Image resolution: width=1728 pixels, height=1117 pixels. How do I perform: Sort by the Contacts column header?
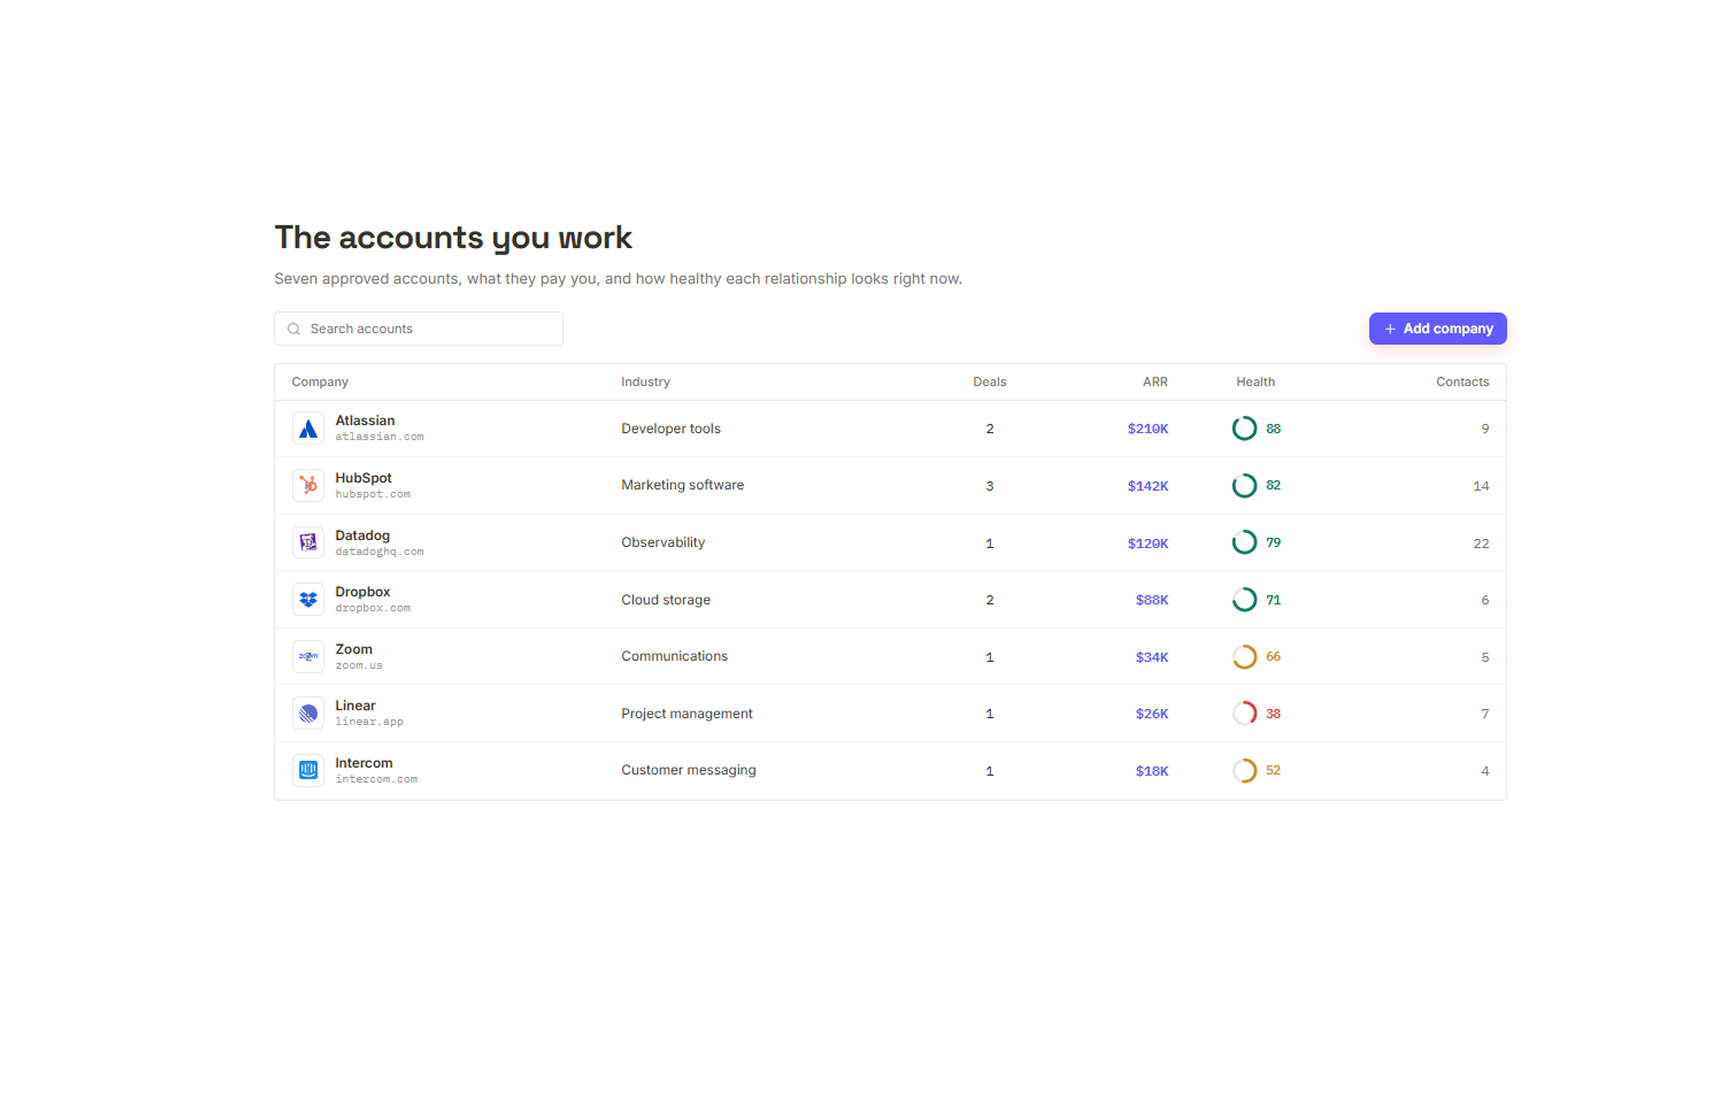(1462, 382)
